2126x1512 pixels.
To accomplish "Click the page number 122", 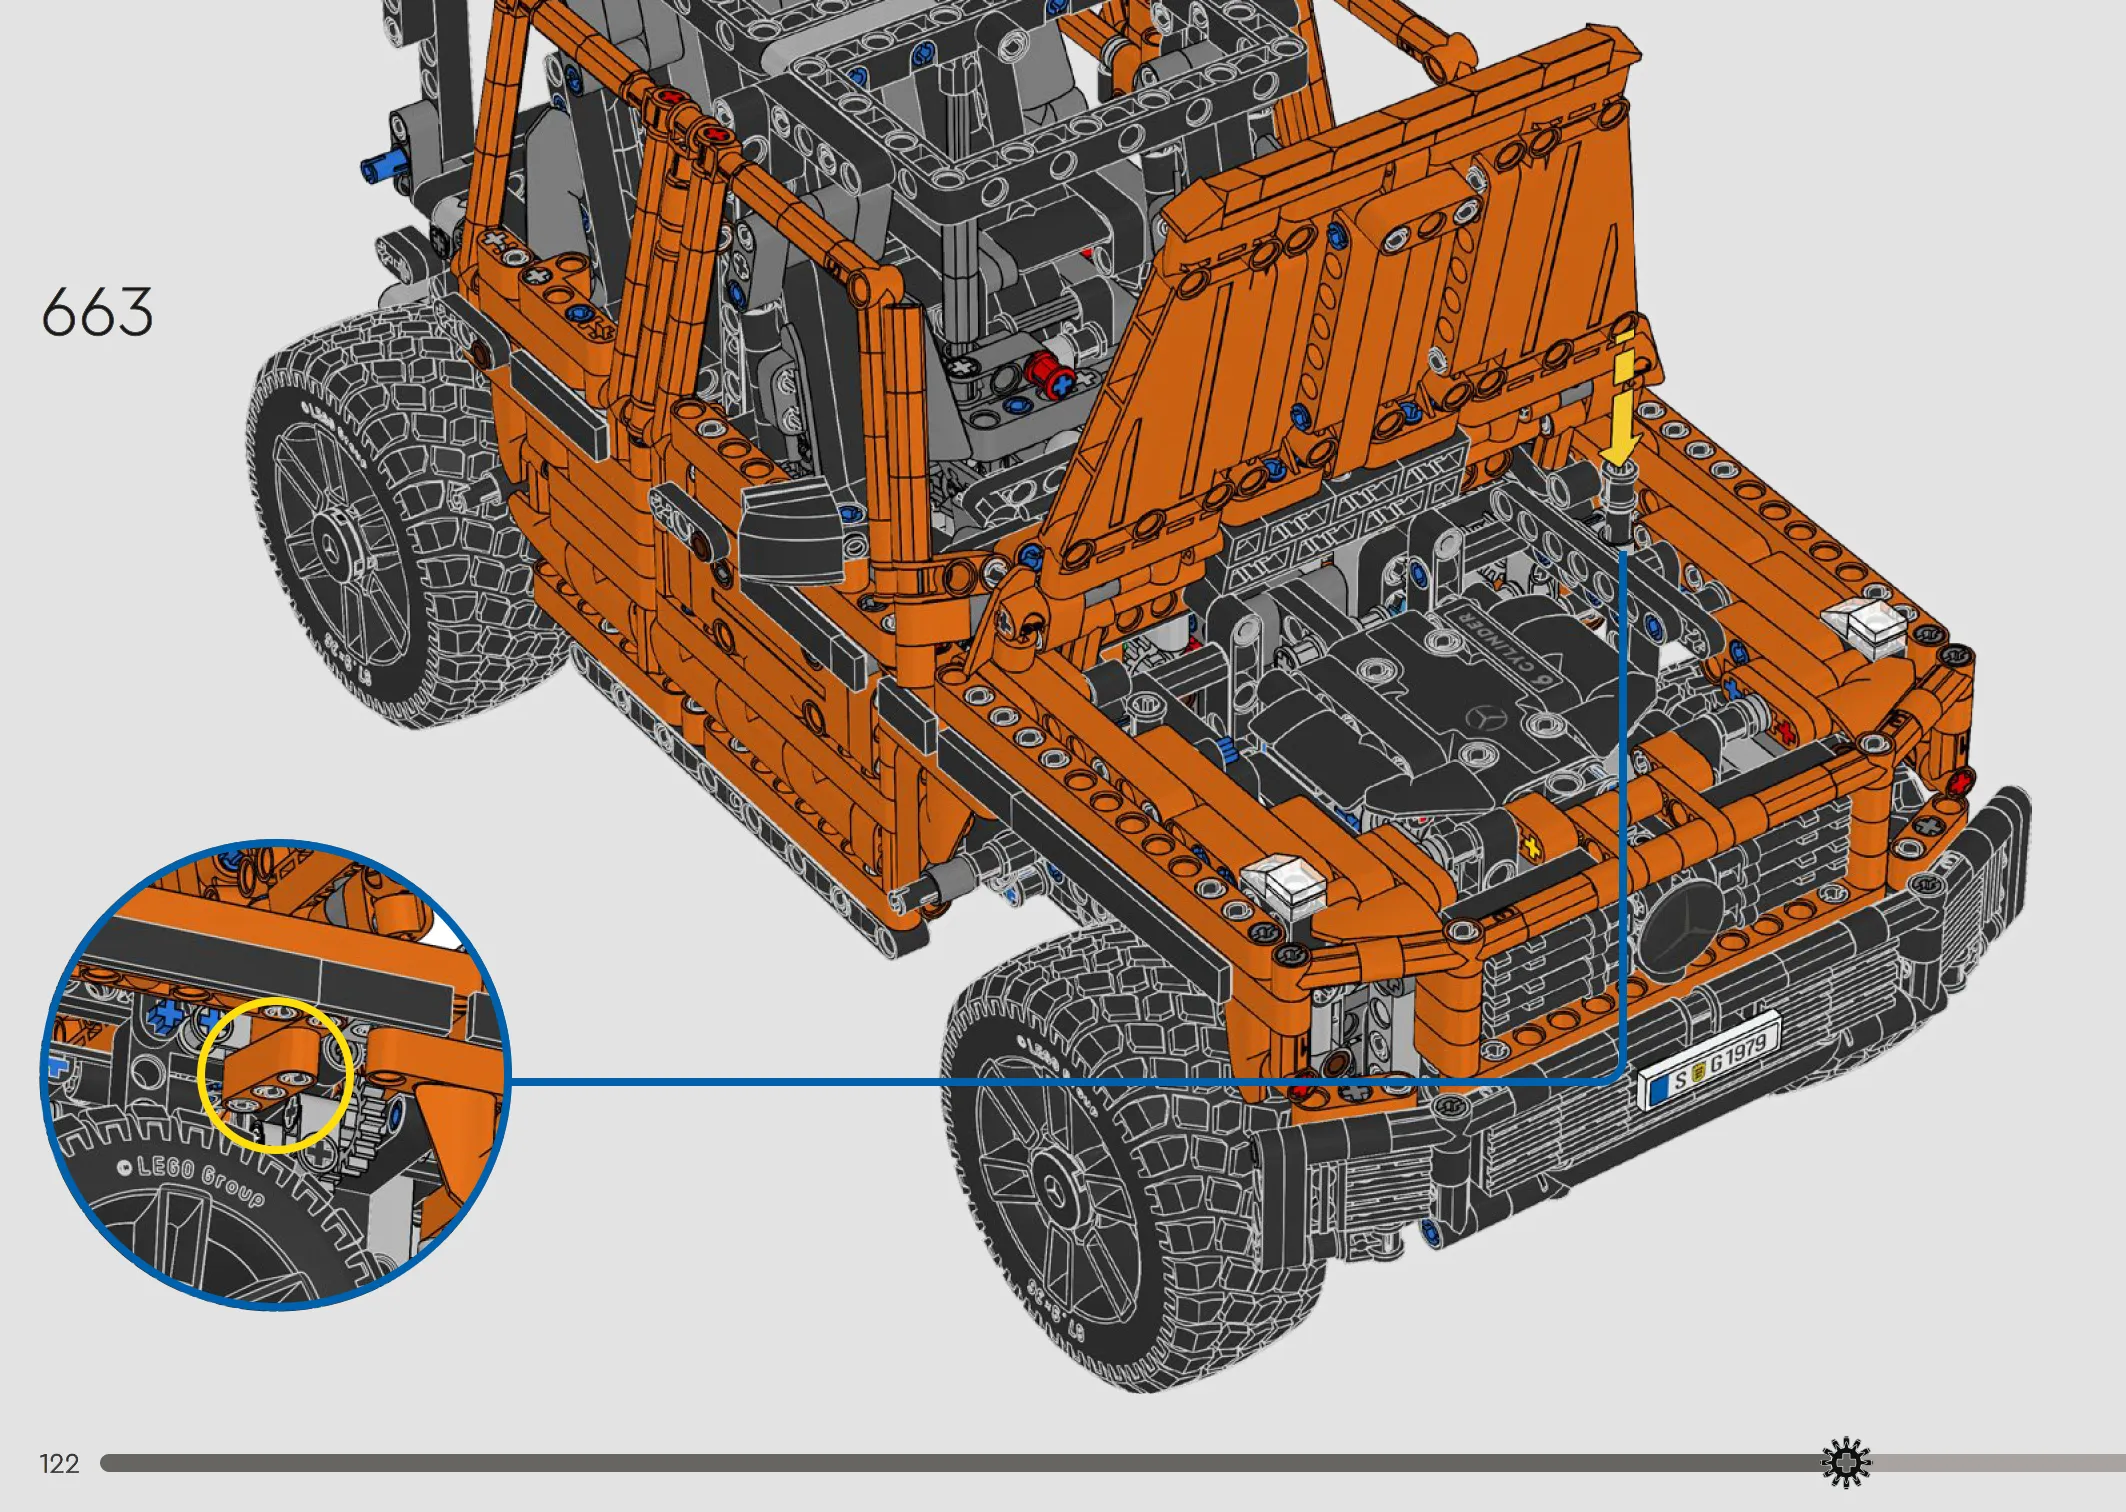I will coord(59,1464).
